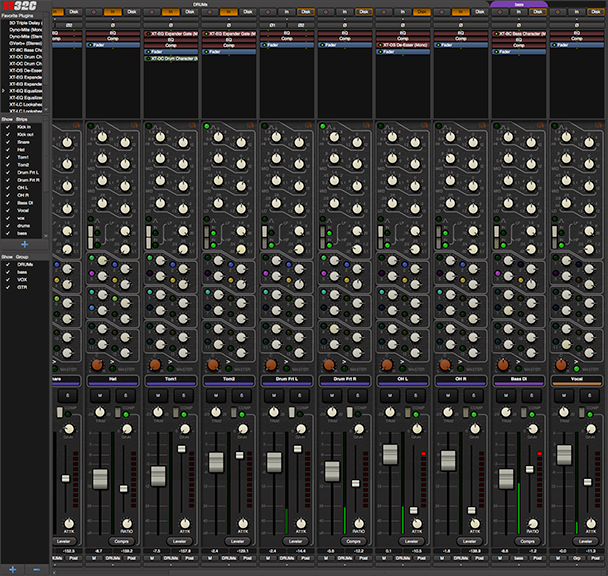Uncheck the DRUMs group checkbox
608x576 pixels.
click(7, 265)
